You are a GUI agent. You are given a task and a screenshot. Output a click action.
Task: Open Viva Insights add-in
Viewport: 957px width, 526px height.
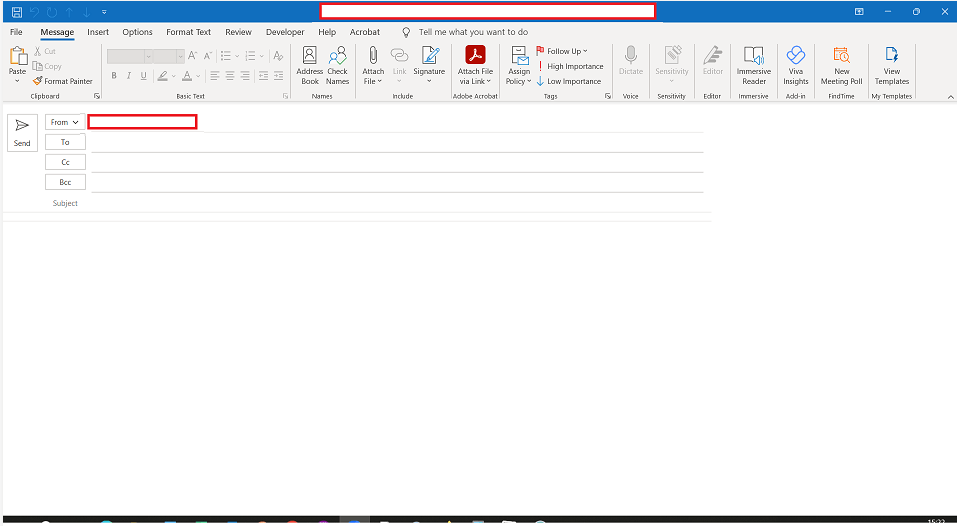click(x=796, y=66)
